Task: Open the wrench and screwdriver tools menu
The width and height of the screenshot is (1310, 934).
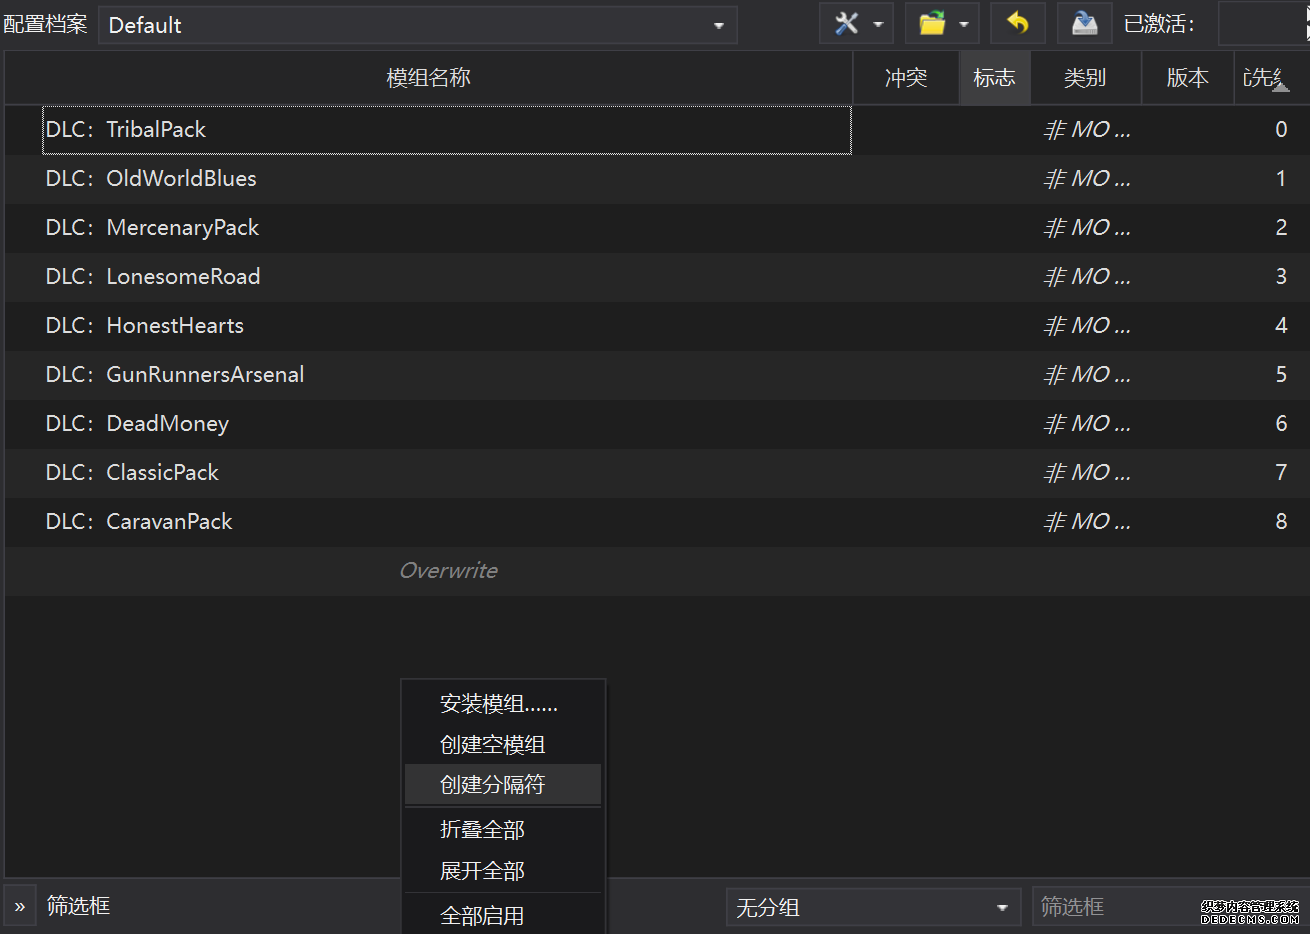Action: [x=847, y=24]
